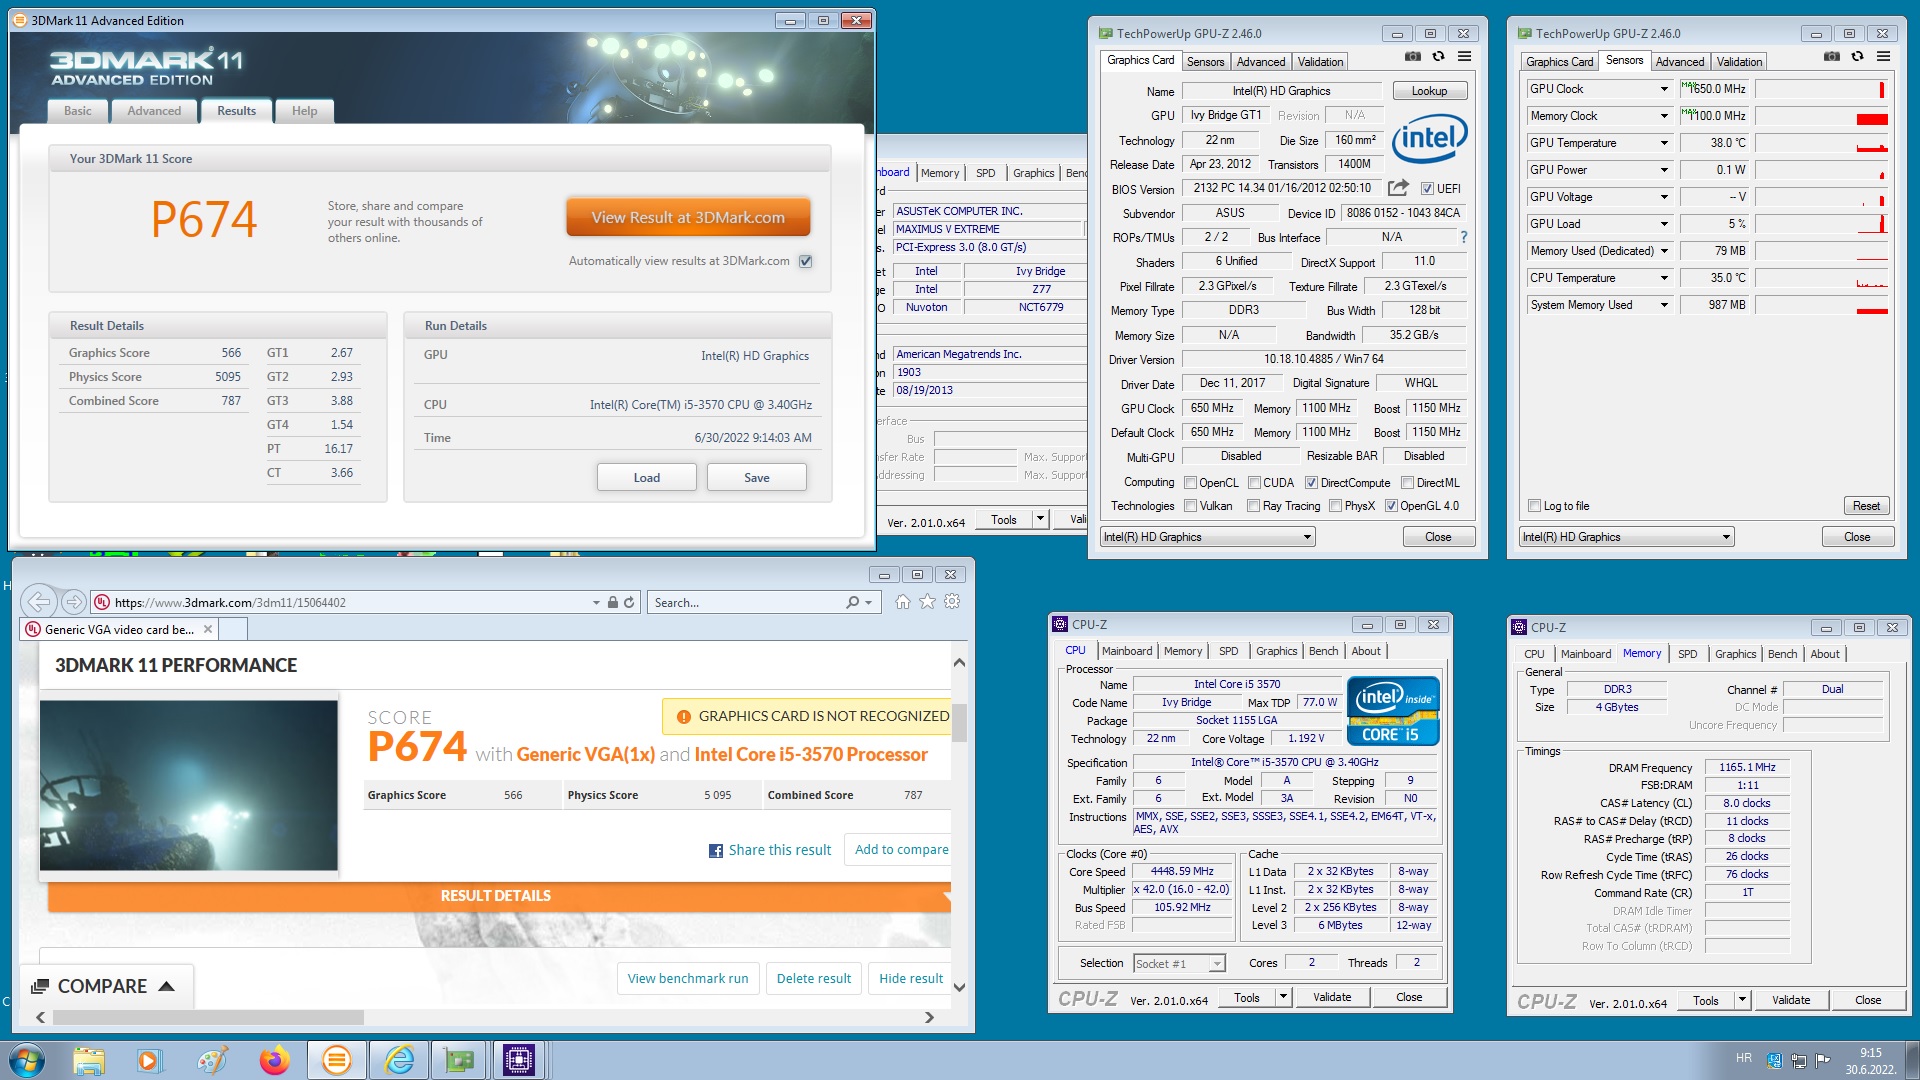Image resolution: width=1920 pixels, height=1080 pixels.
Task: Toggle the DirectCompute checkbox
Action: [x=1311, y=482]
